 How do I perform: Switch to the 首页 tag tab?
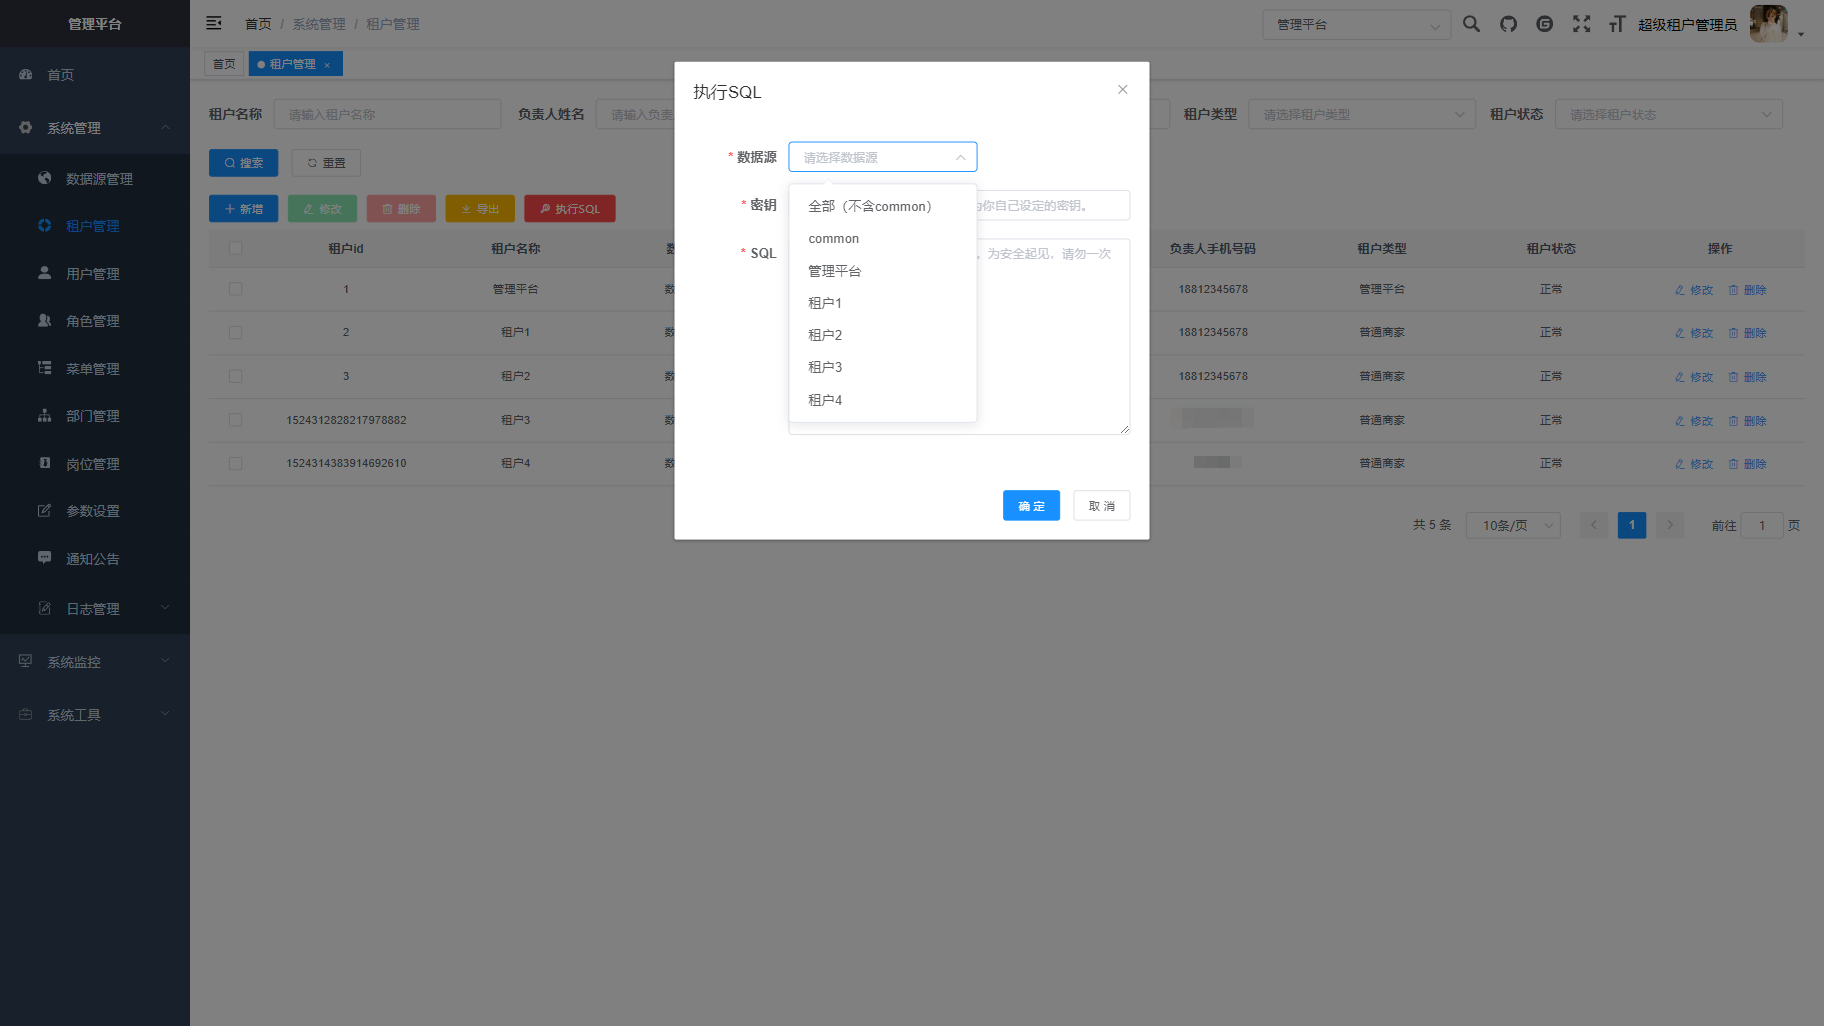[x=224, y=63]
